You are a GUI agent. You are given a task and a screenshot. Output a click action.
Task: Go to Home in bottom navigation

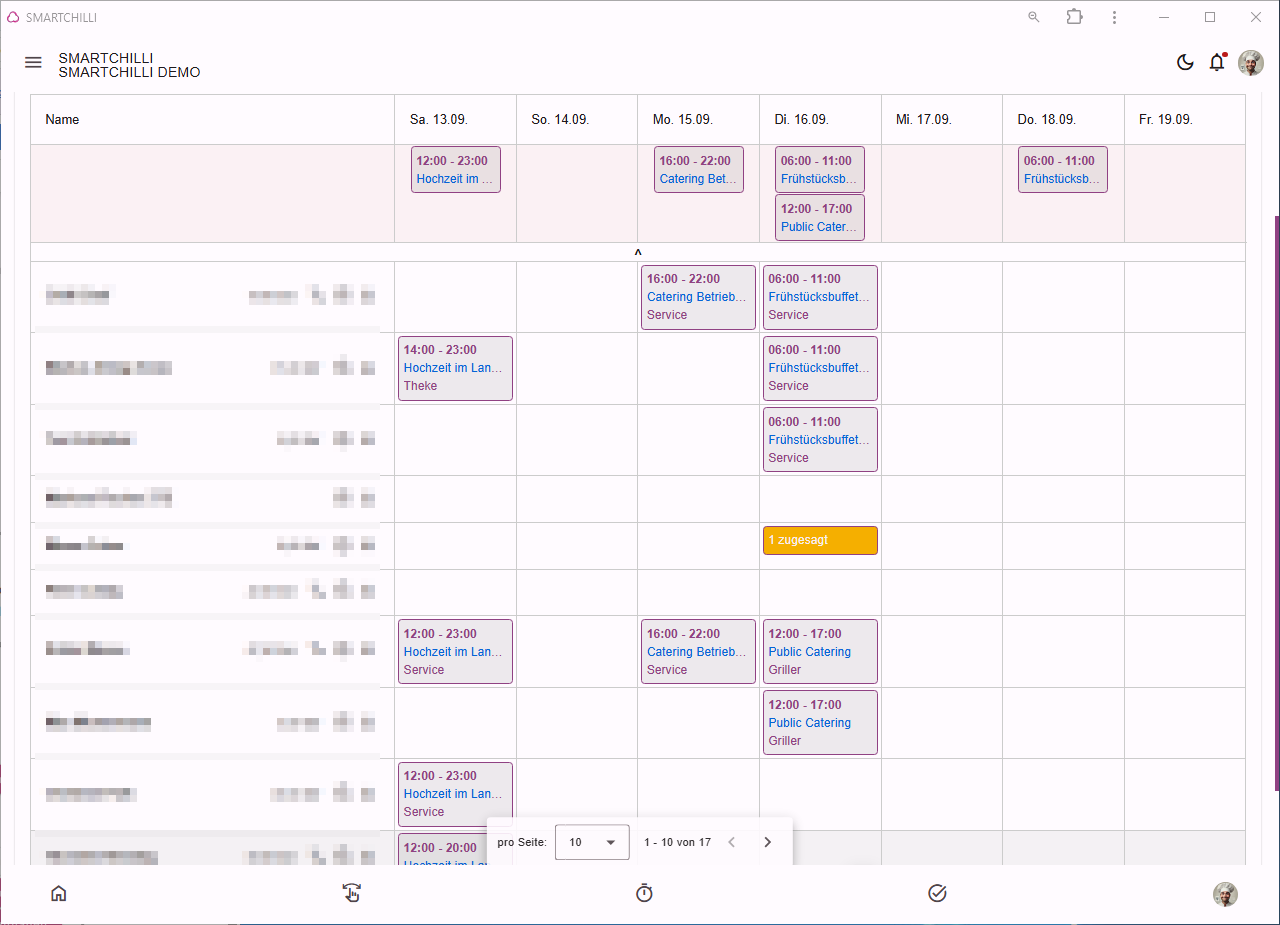click(x=59, y=894)
